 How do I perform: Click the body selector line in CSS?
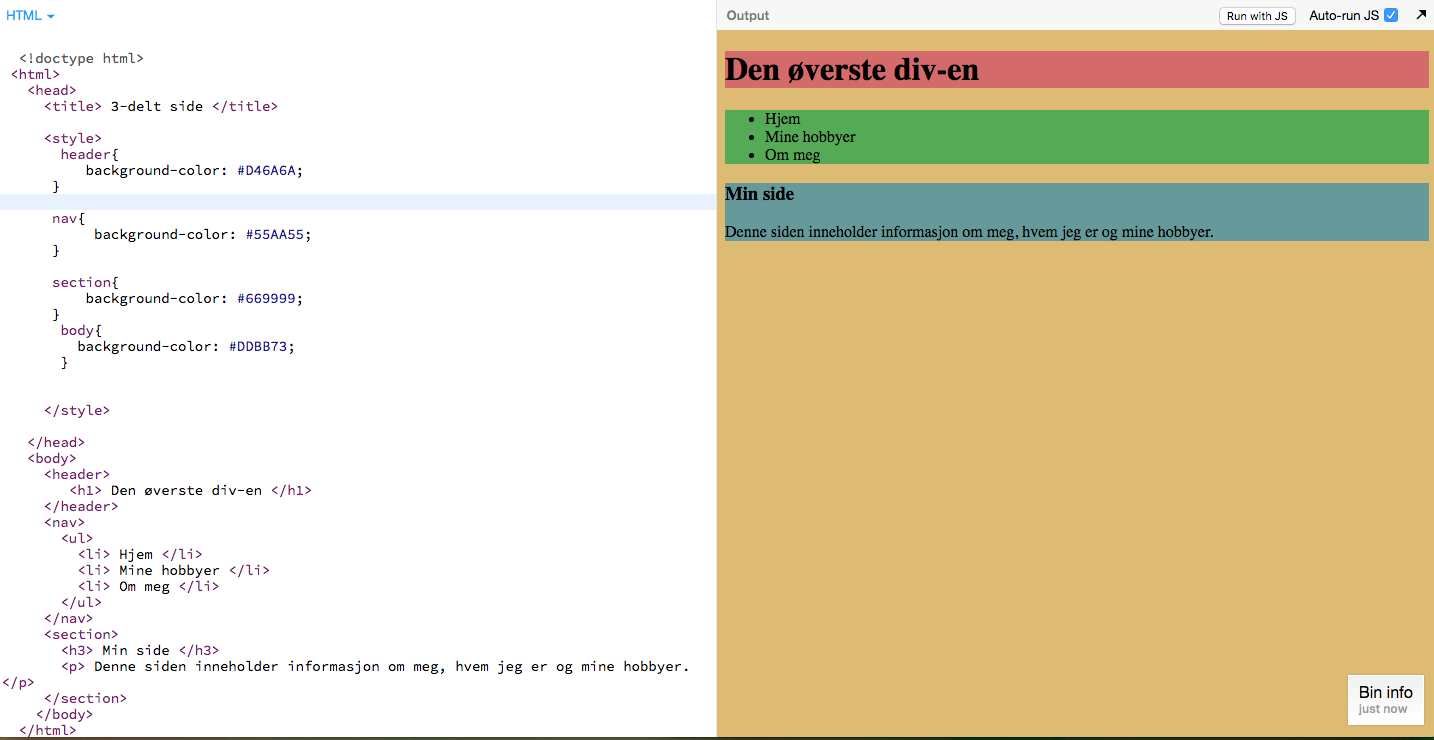[x=81, y=330]
